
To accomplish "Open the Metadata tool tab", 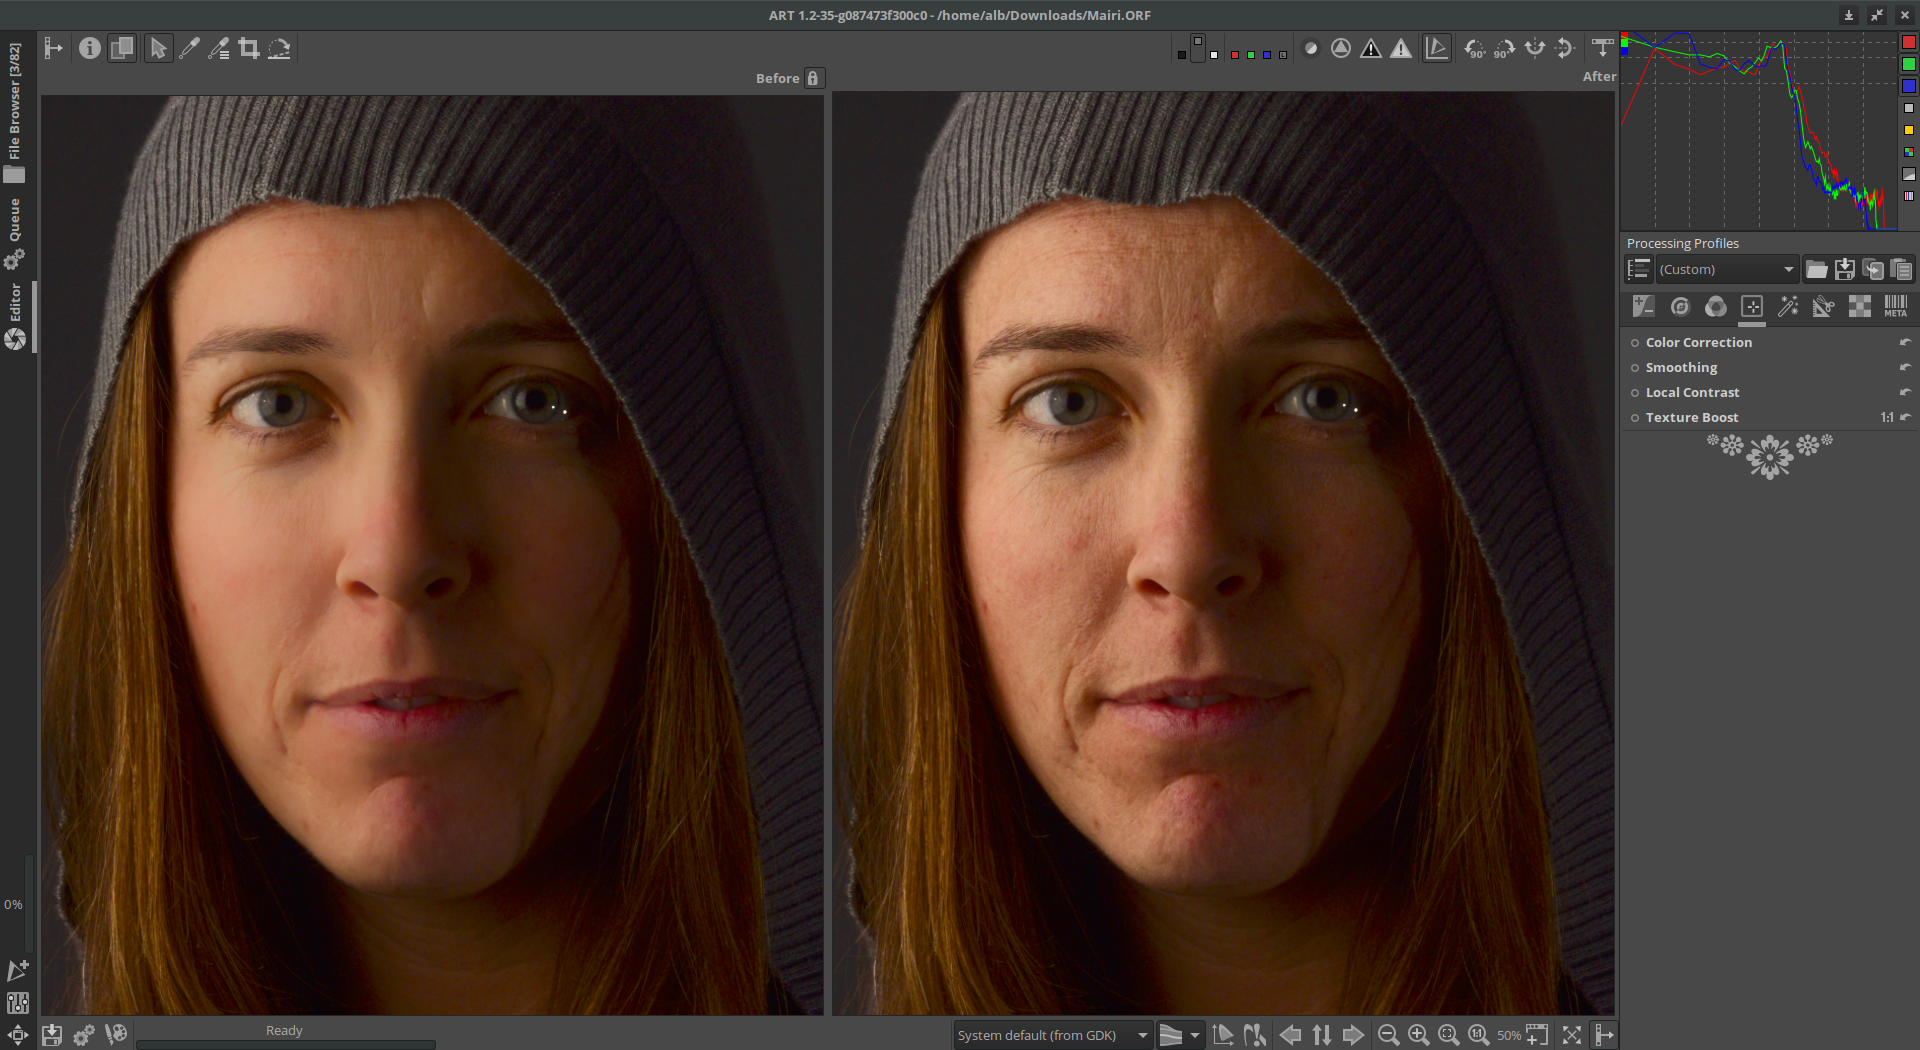I will tap(1895, 306).
